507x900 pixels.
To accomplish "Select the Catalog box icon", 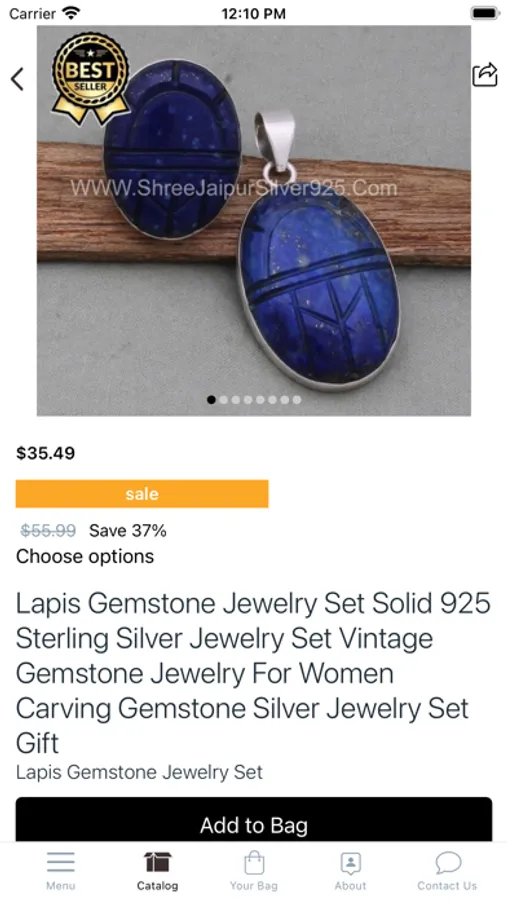I will point(157,862).
